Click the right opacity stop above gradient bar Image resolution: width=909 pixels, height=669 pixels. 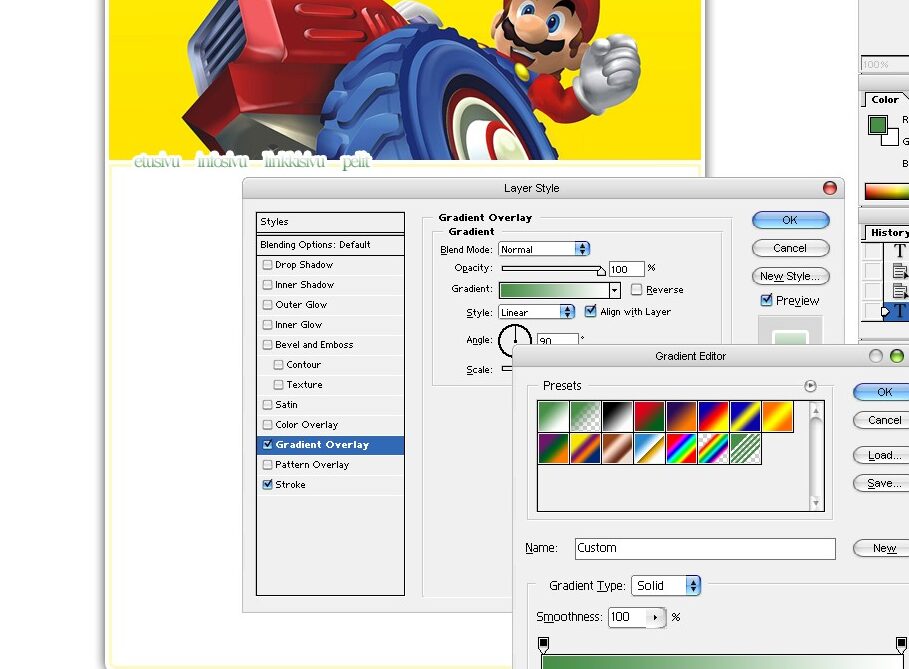coord(901,644)
